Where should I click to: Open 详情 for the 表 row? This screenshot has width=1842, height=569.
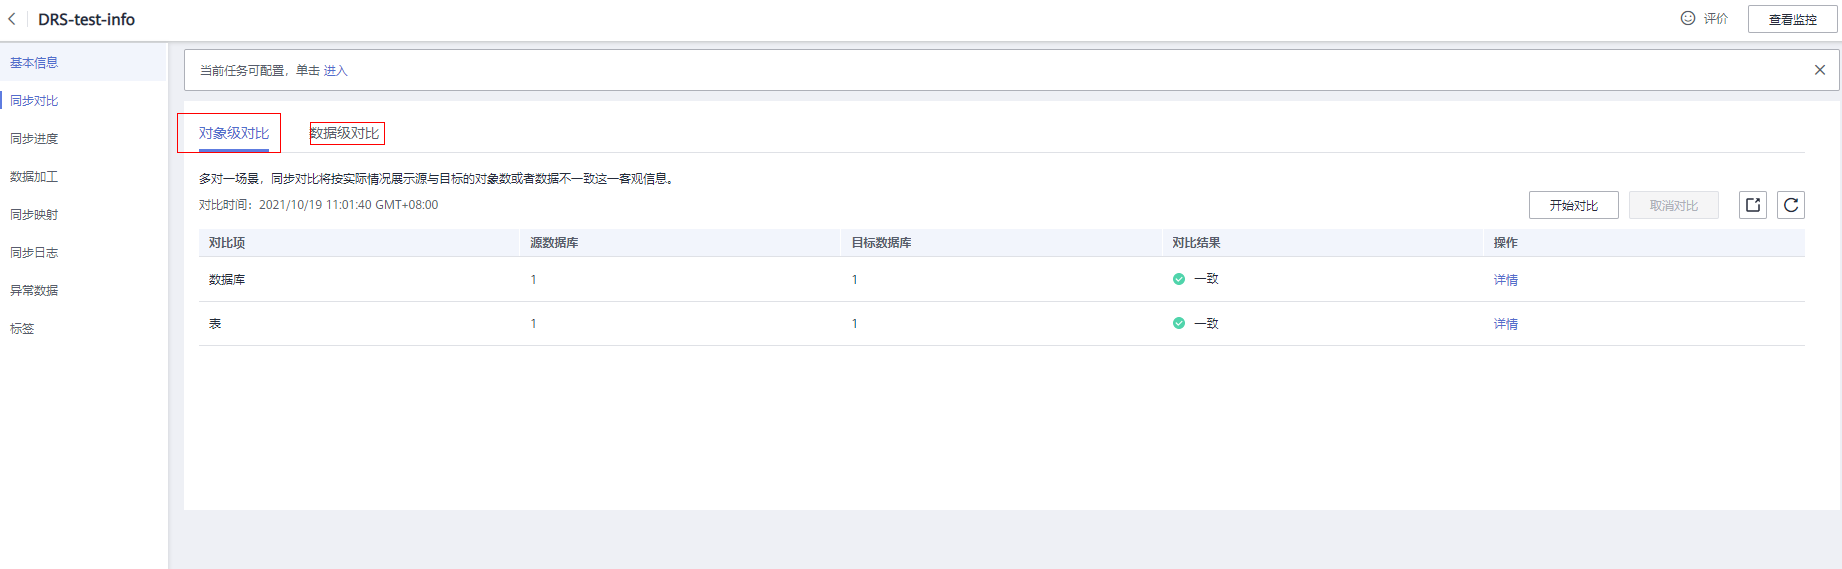[1505, 324]
